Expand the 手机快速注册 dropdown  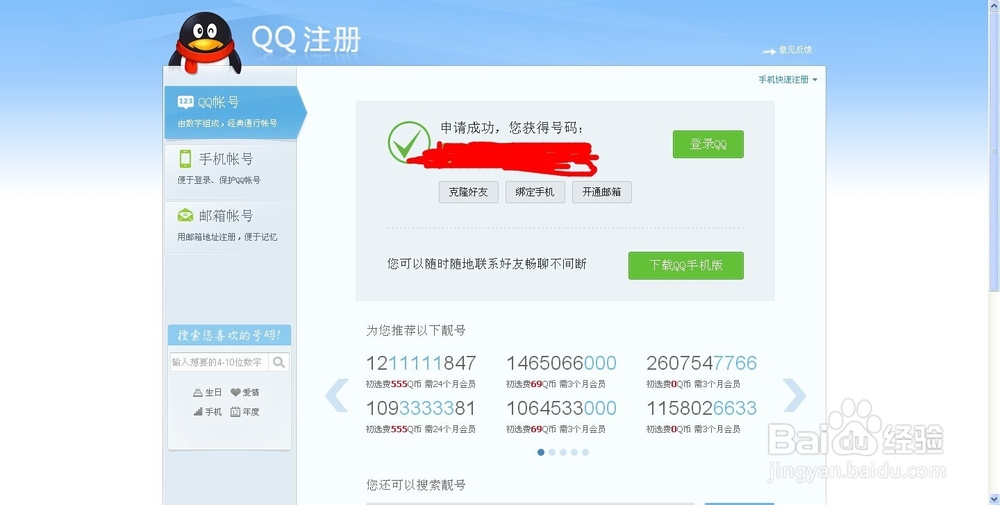pos(788,80)
